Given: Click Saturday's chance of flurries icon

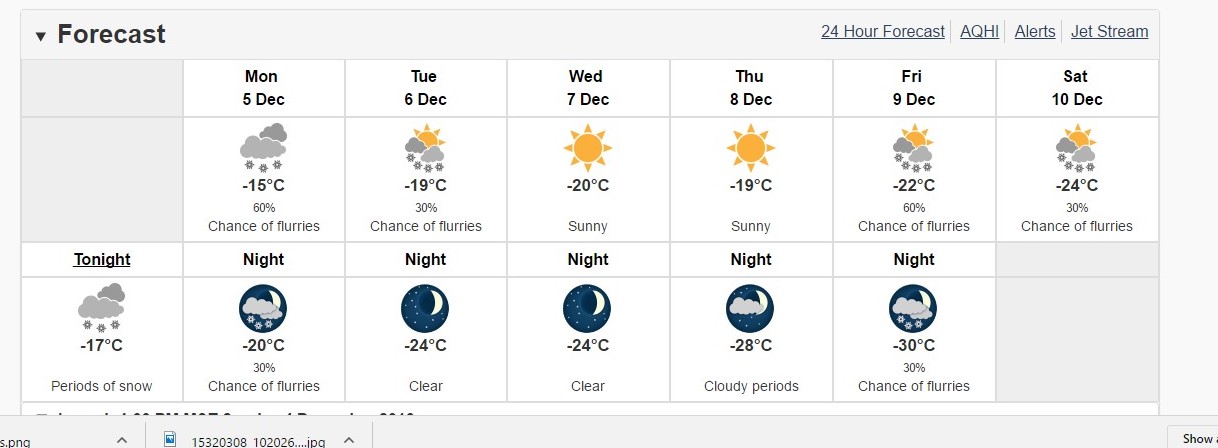Looking at the screenshot, I should click(1076, 147).
